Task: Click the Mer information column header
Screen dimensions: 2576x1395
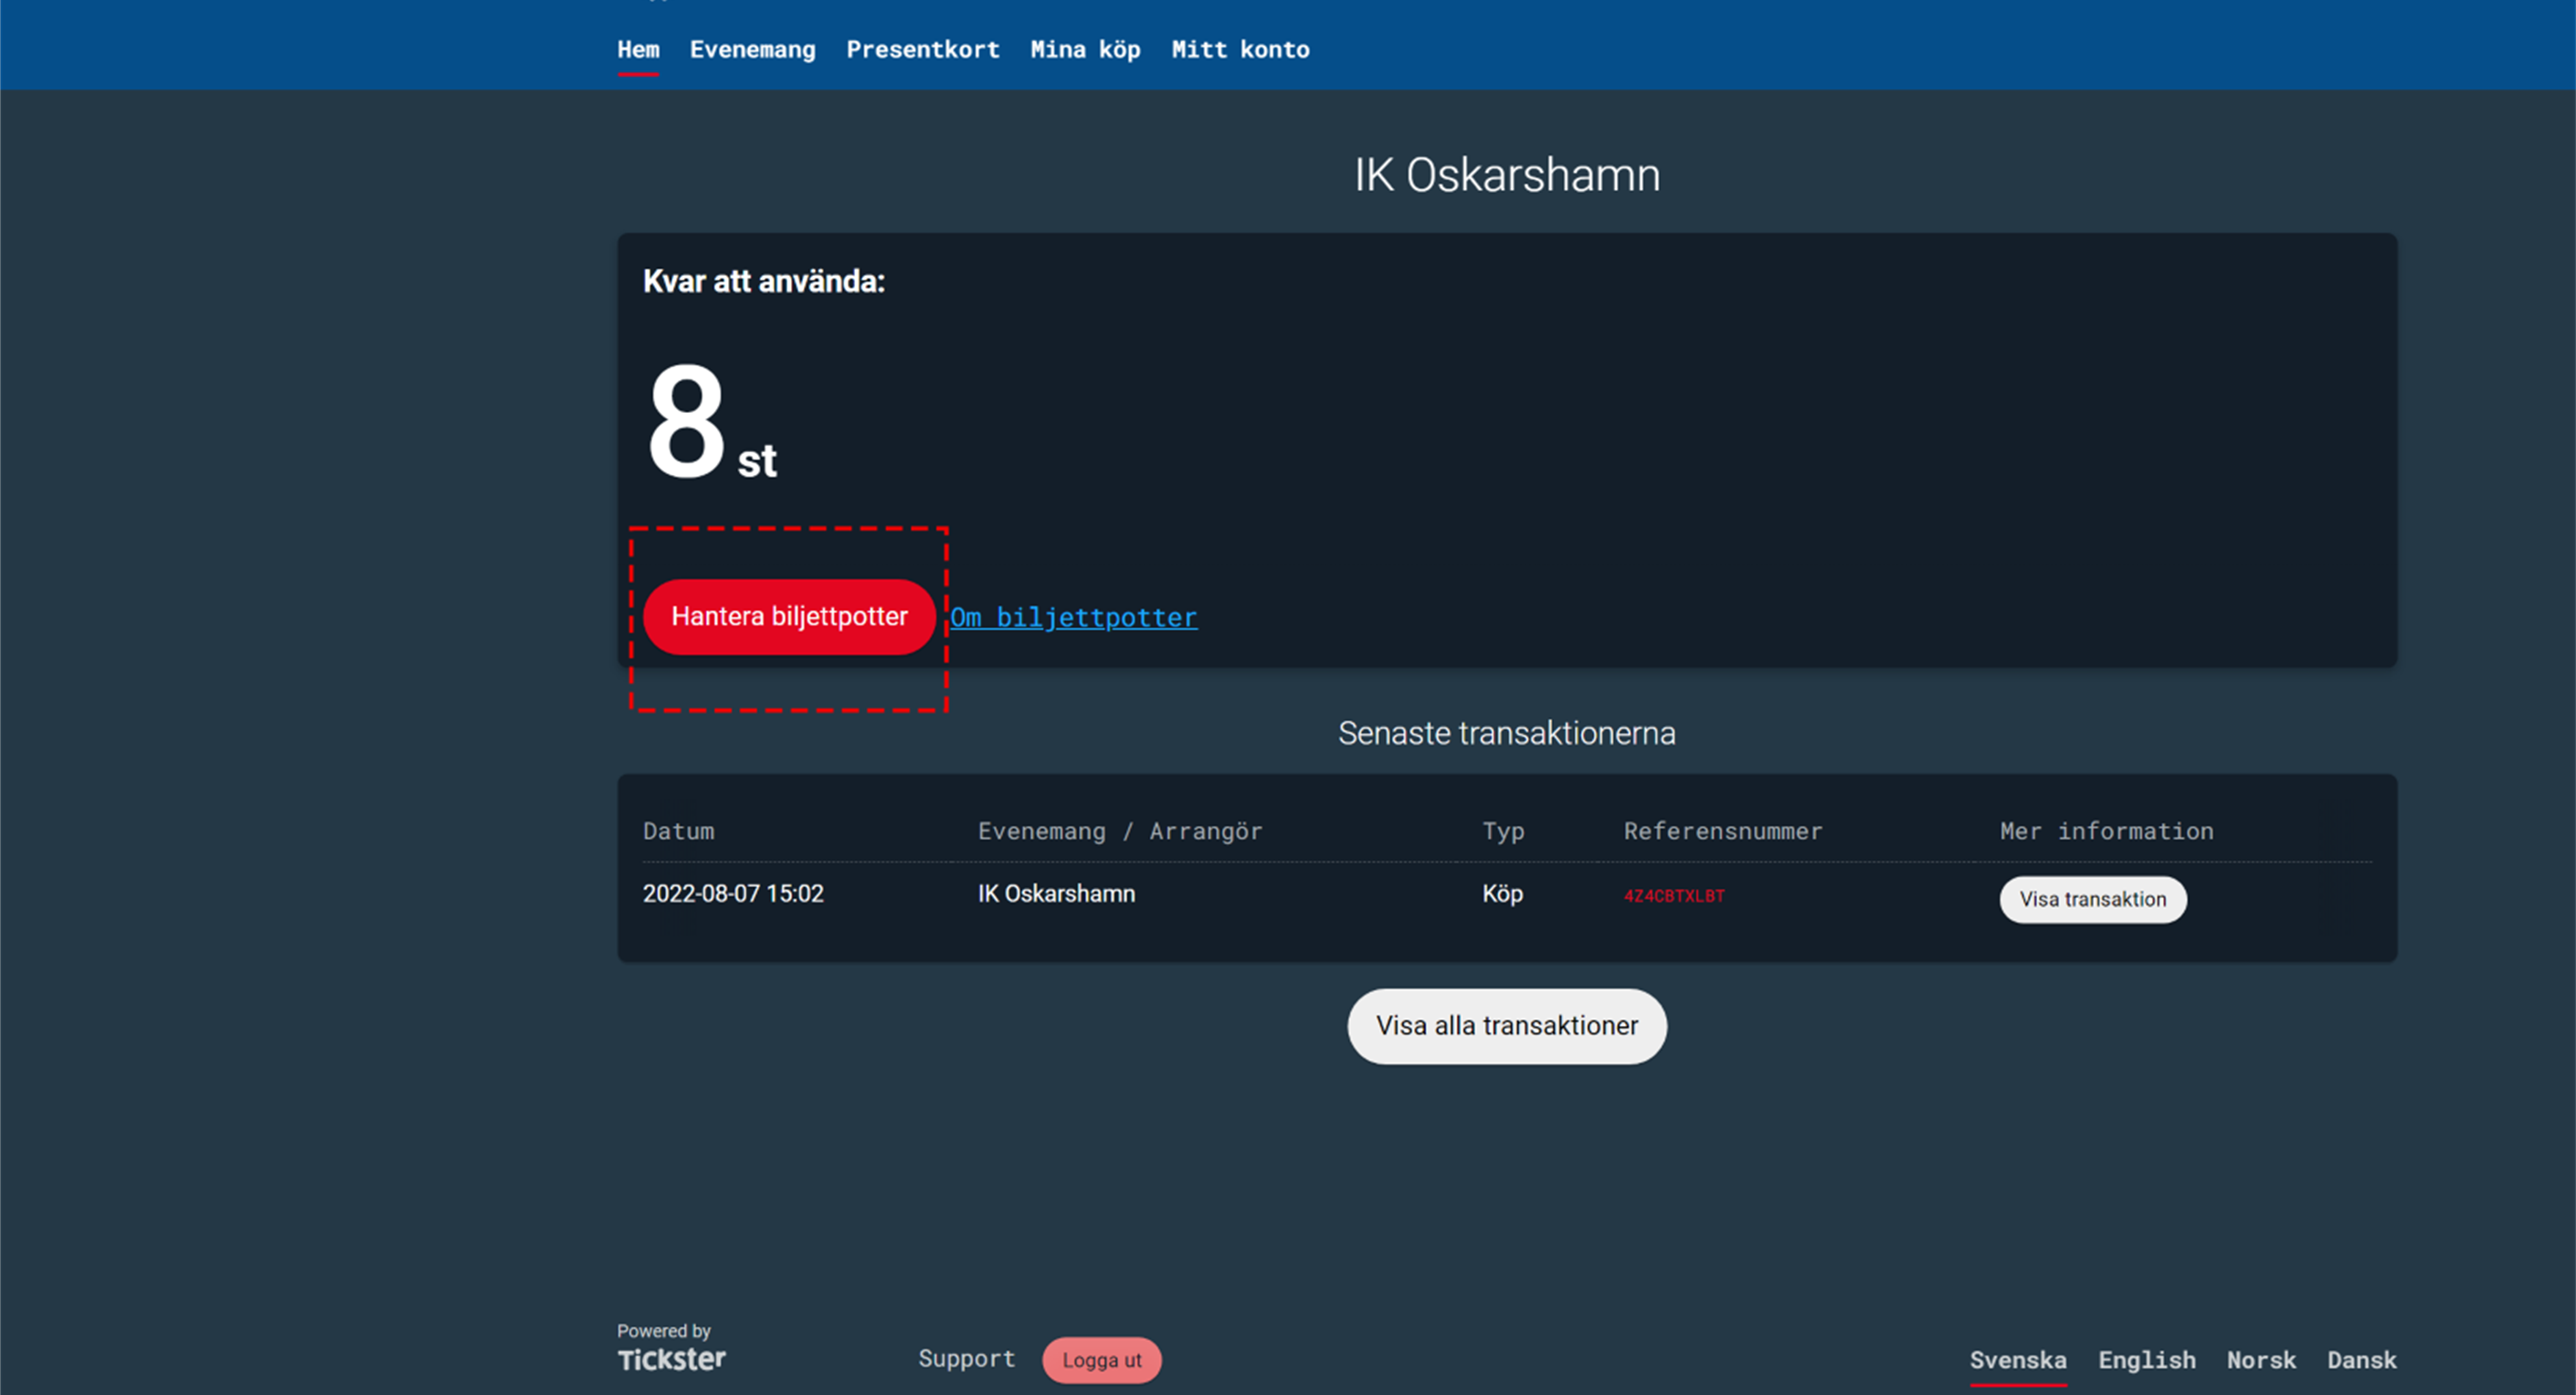Action: [x=2106, y=831]
